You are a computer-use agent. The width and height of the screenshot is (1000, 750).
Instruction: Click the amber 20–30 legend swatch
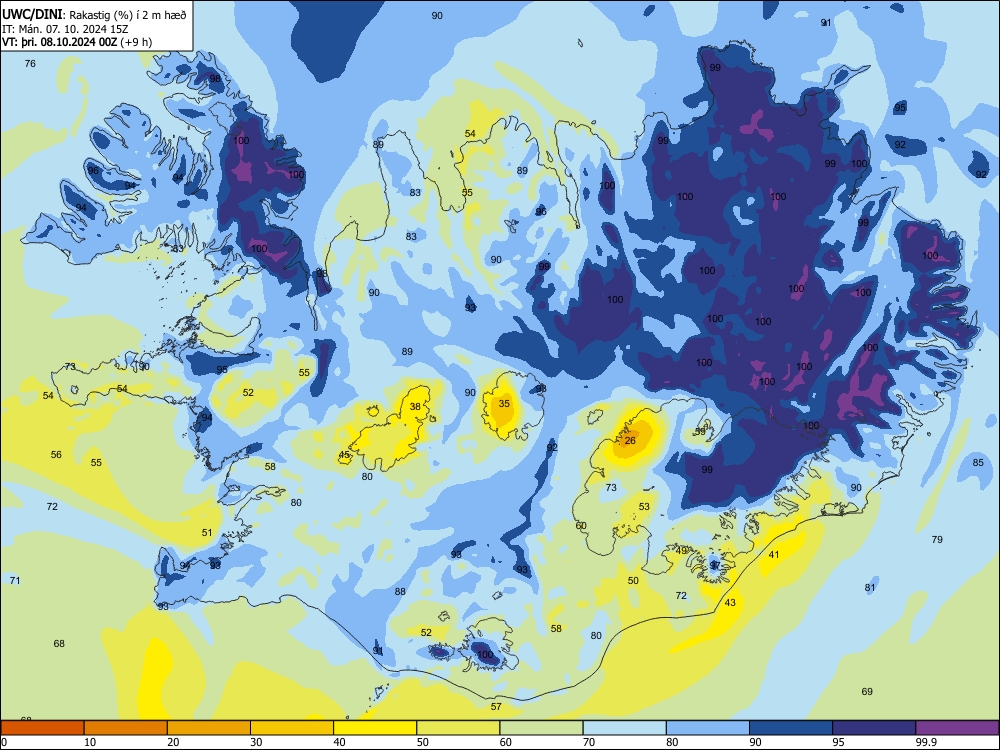pos(209,728)
